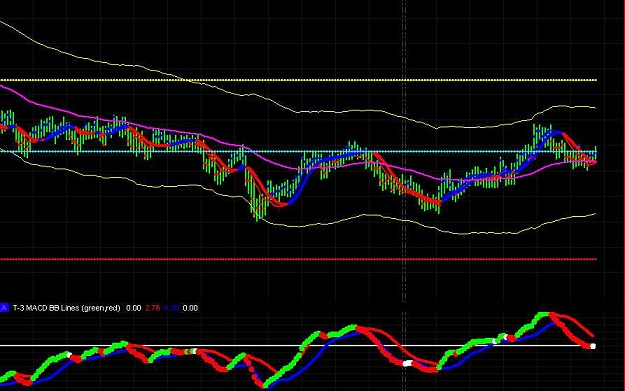The height and width of the screenshot is (391, 625).
Task: Click the red dotted horizontal level line
Action: click(298, 259)
